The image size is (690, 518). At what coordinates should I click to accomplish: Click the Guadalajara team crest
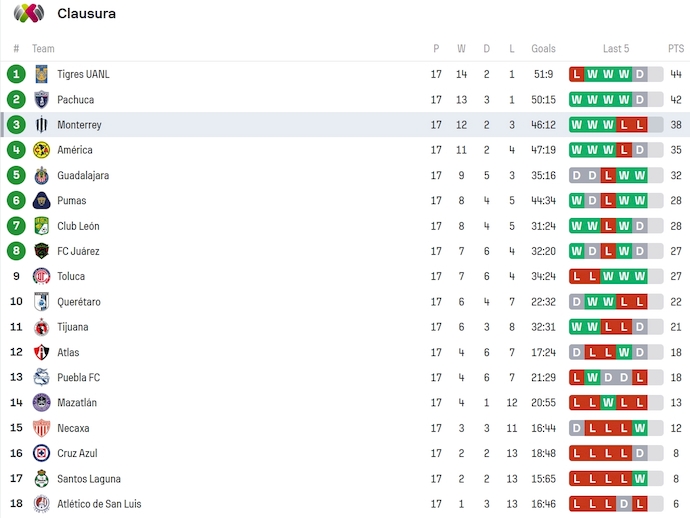41,175
